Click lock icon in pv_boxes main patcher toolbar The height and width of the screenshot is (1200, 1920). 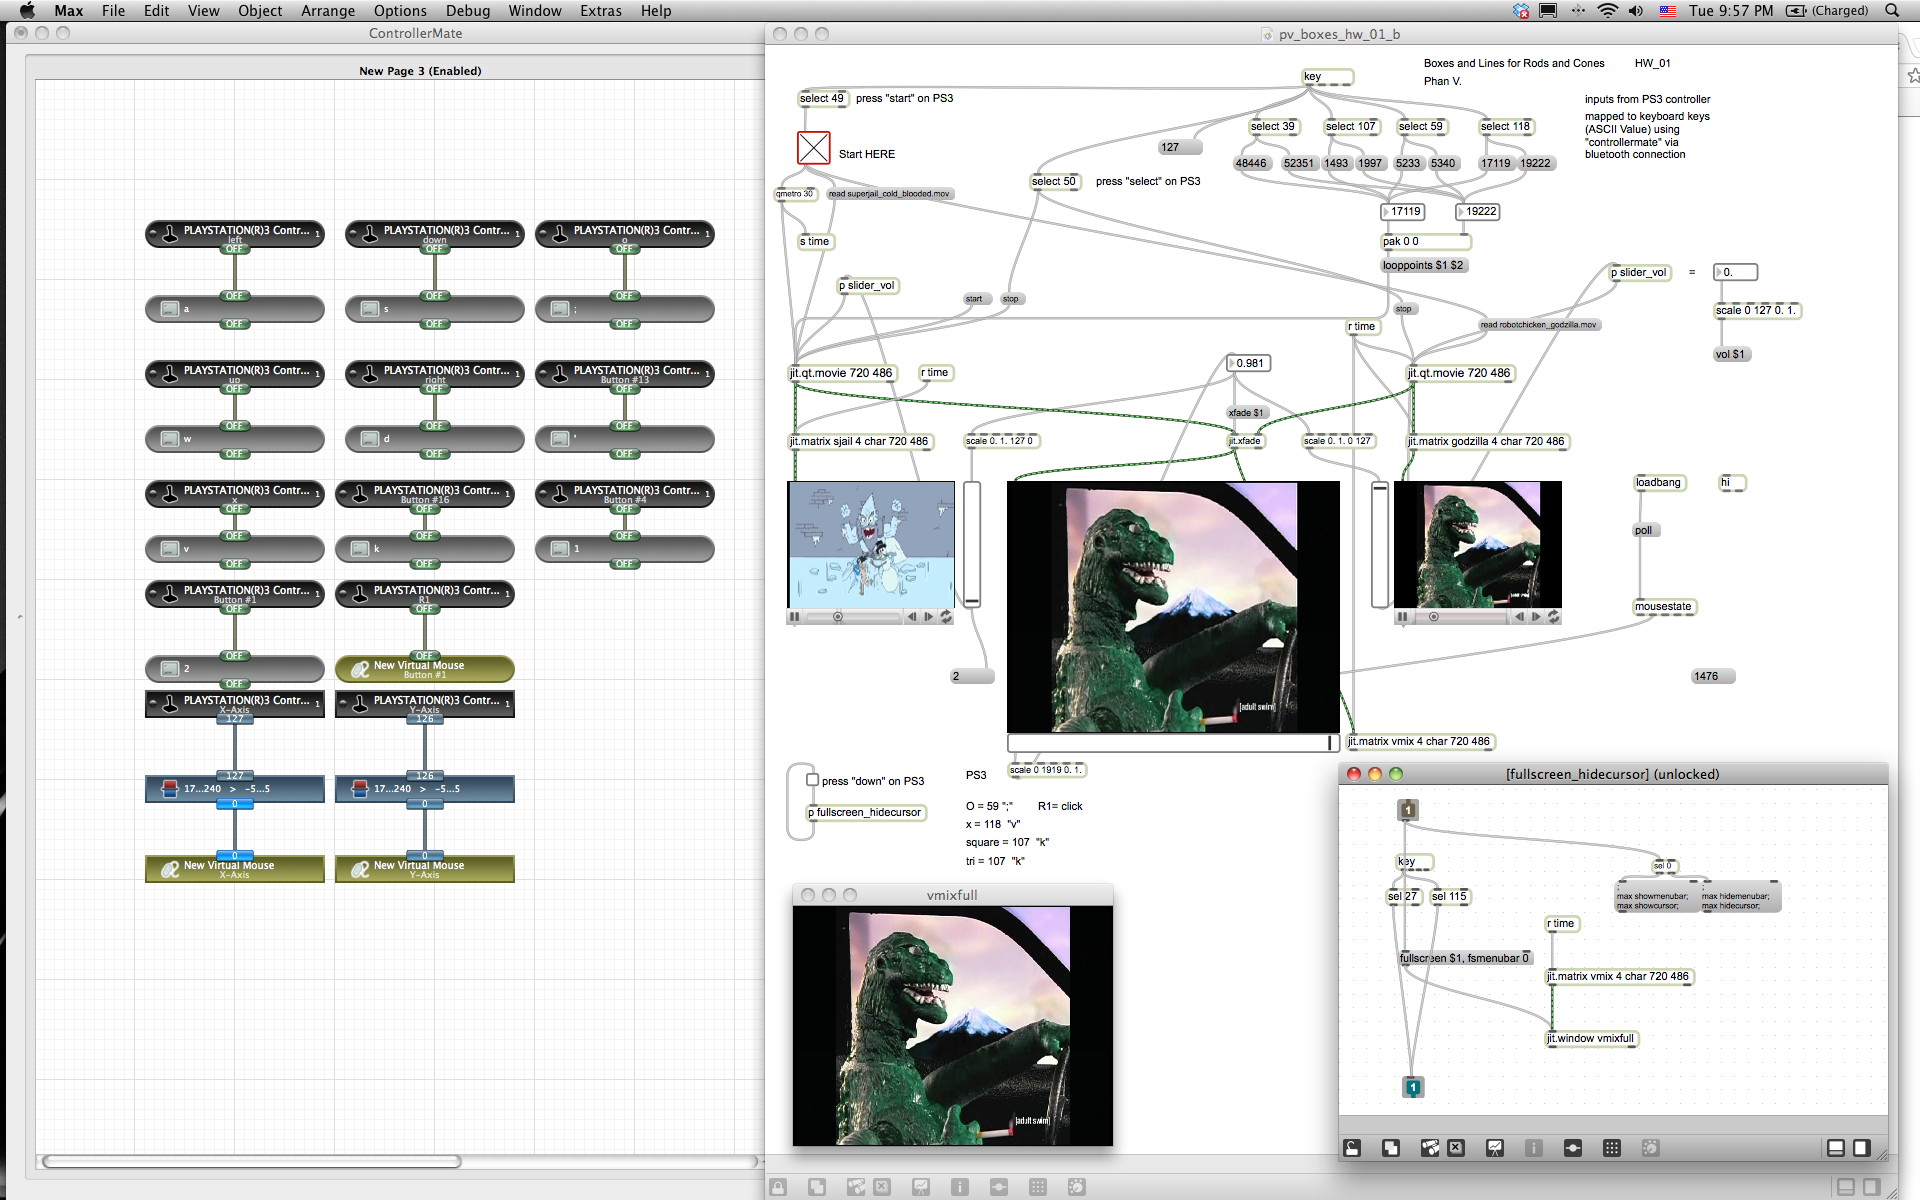[778, 1187]
